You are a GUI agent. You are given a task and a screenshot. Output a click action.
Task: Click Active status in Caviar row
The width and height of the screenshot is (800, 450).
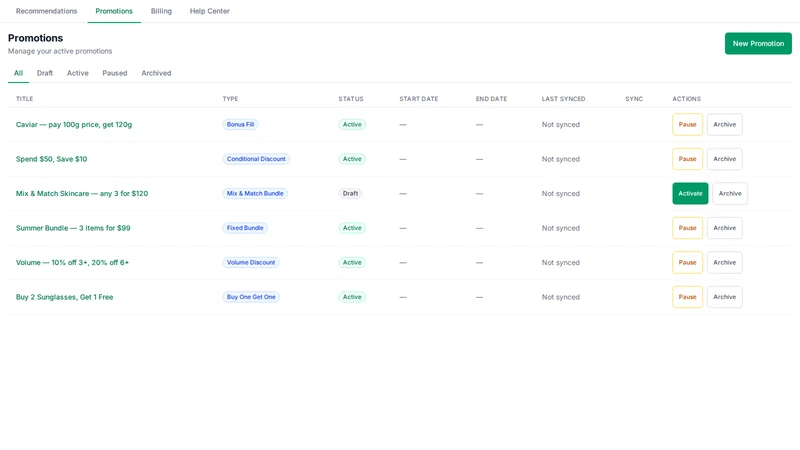352,124
